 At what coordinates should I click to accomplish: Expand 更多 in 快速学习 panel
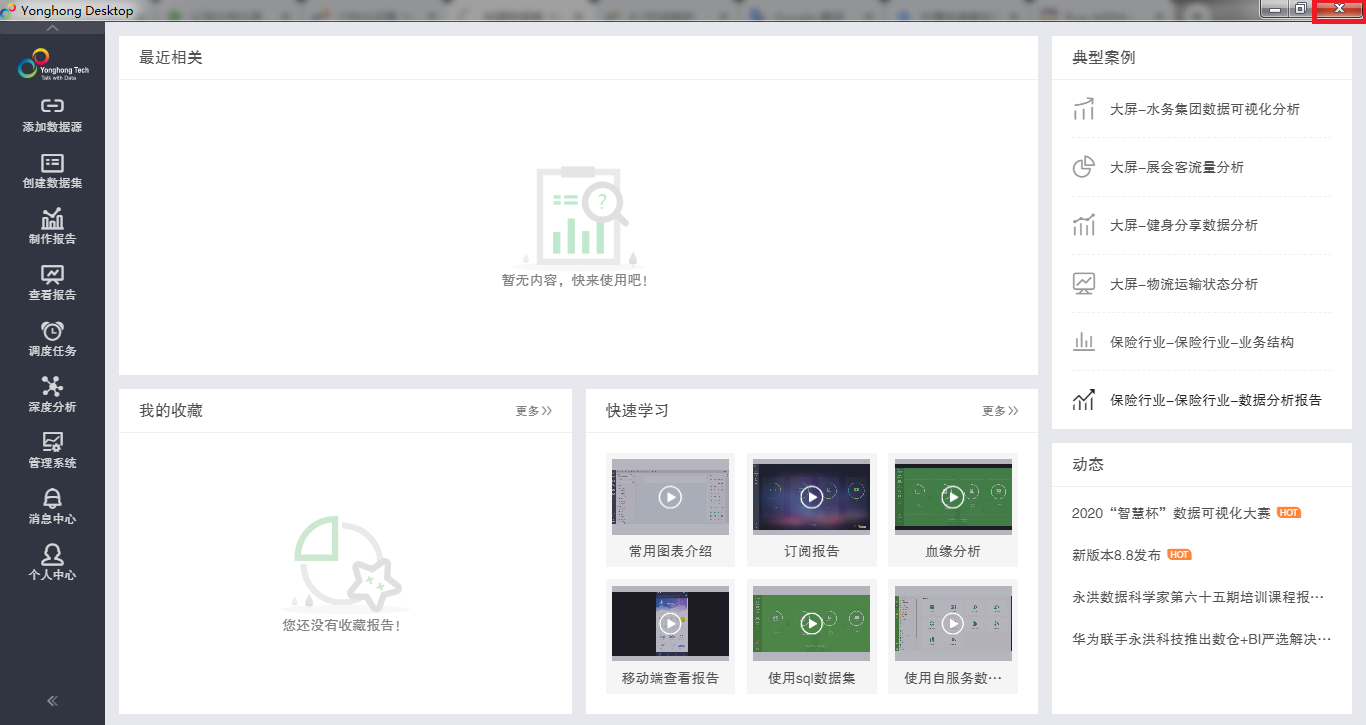[x=1000, y=411]
